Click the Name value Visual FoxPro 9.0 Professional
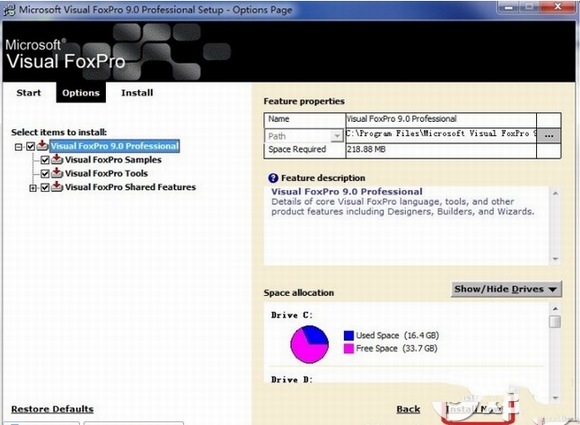Image resolution: width=580 pixels, height=425 pixels. coord(401,119)
